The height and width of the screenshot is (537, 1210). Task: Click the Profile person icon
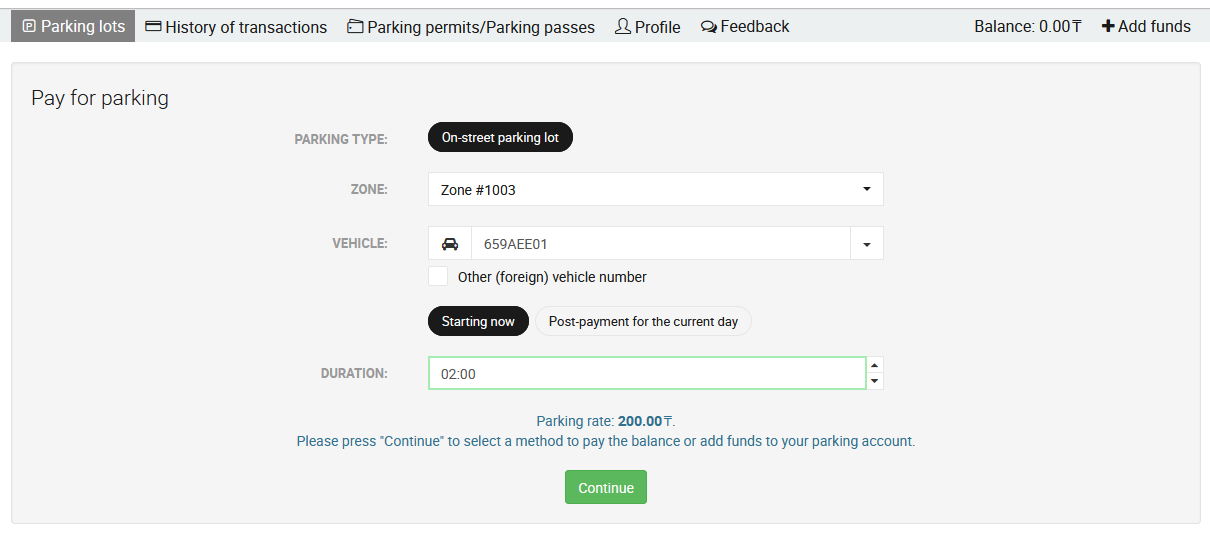tap(623, 27)
